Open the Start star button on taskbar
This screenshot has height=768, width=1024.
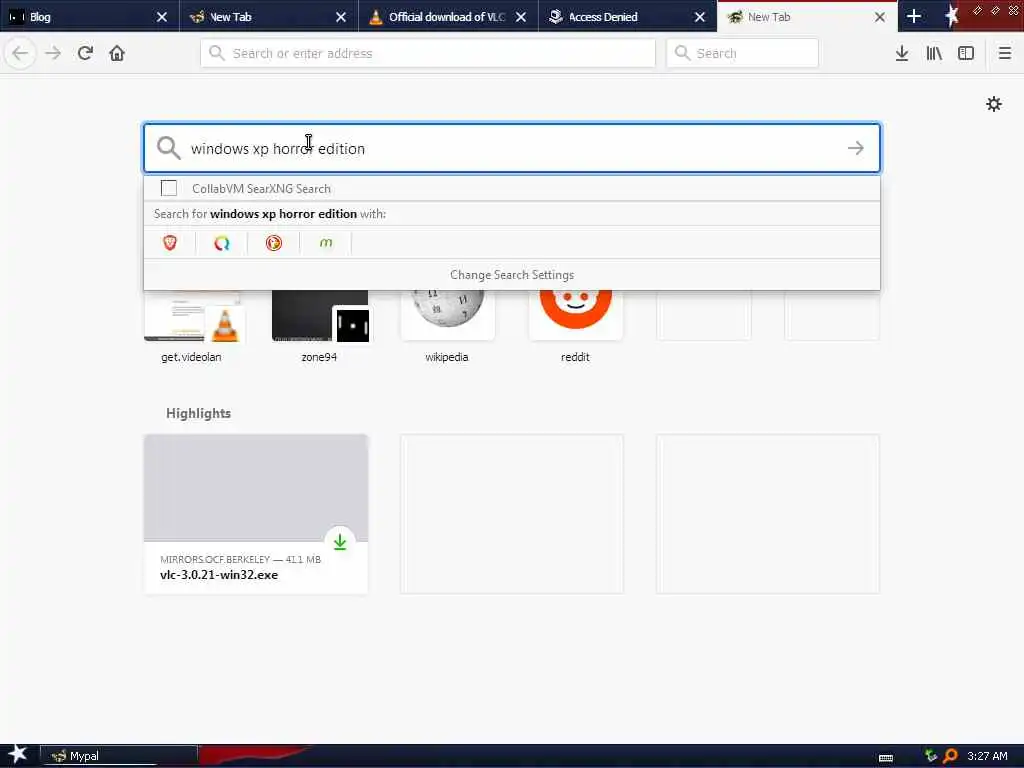point(18,754)
